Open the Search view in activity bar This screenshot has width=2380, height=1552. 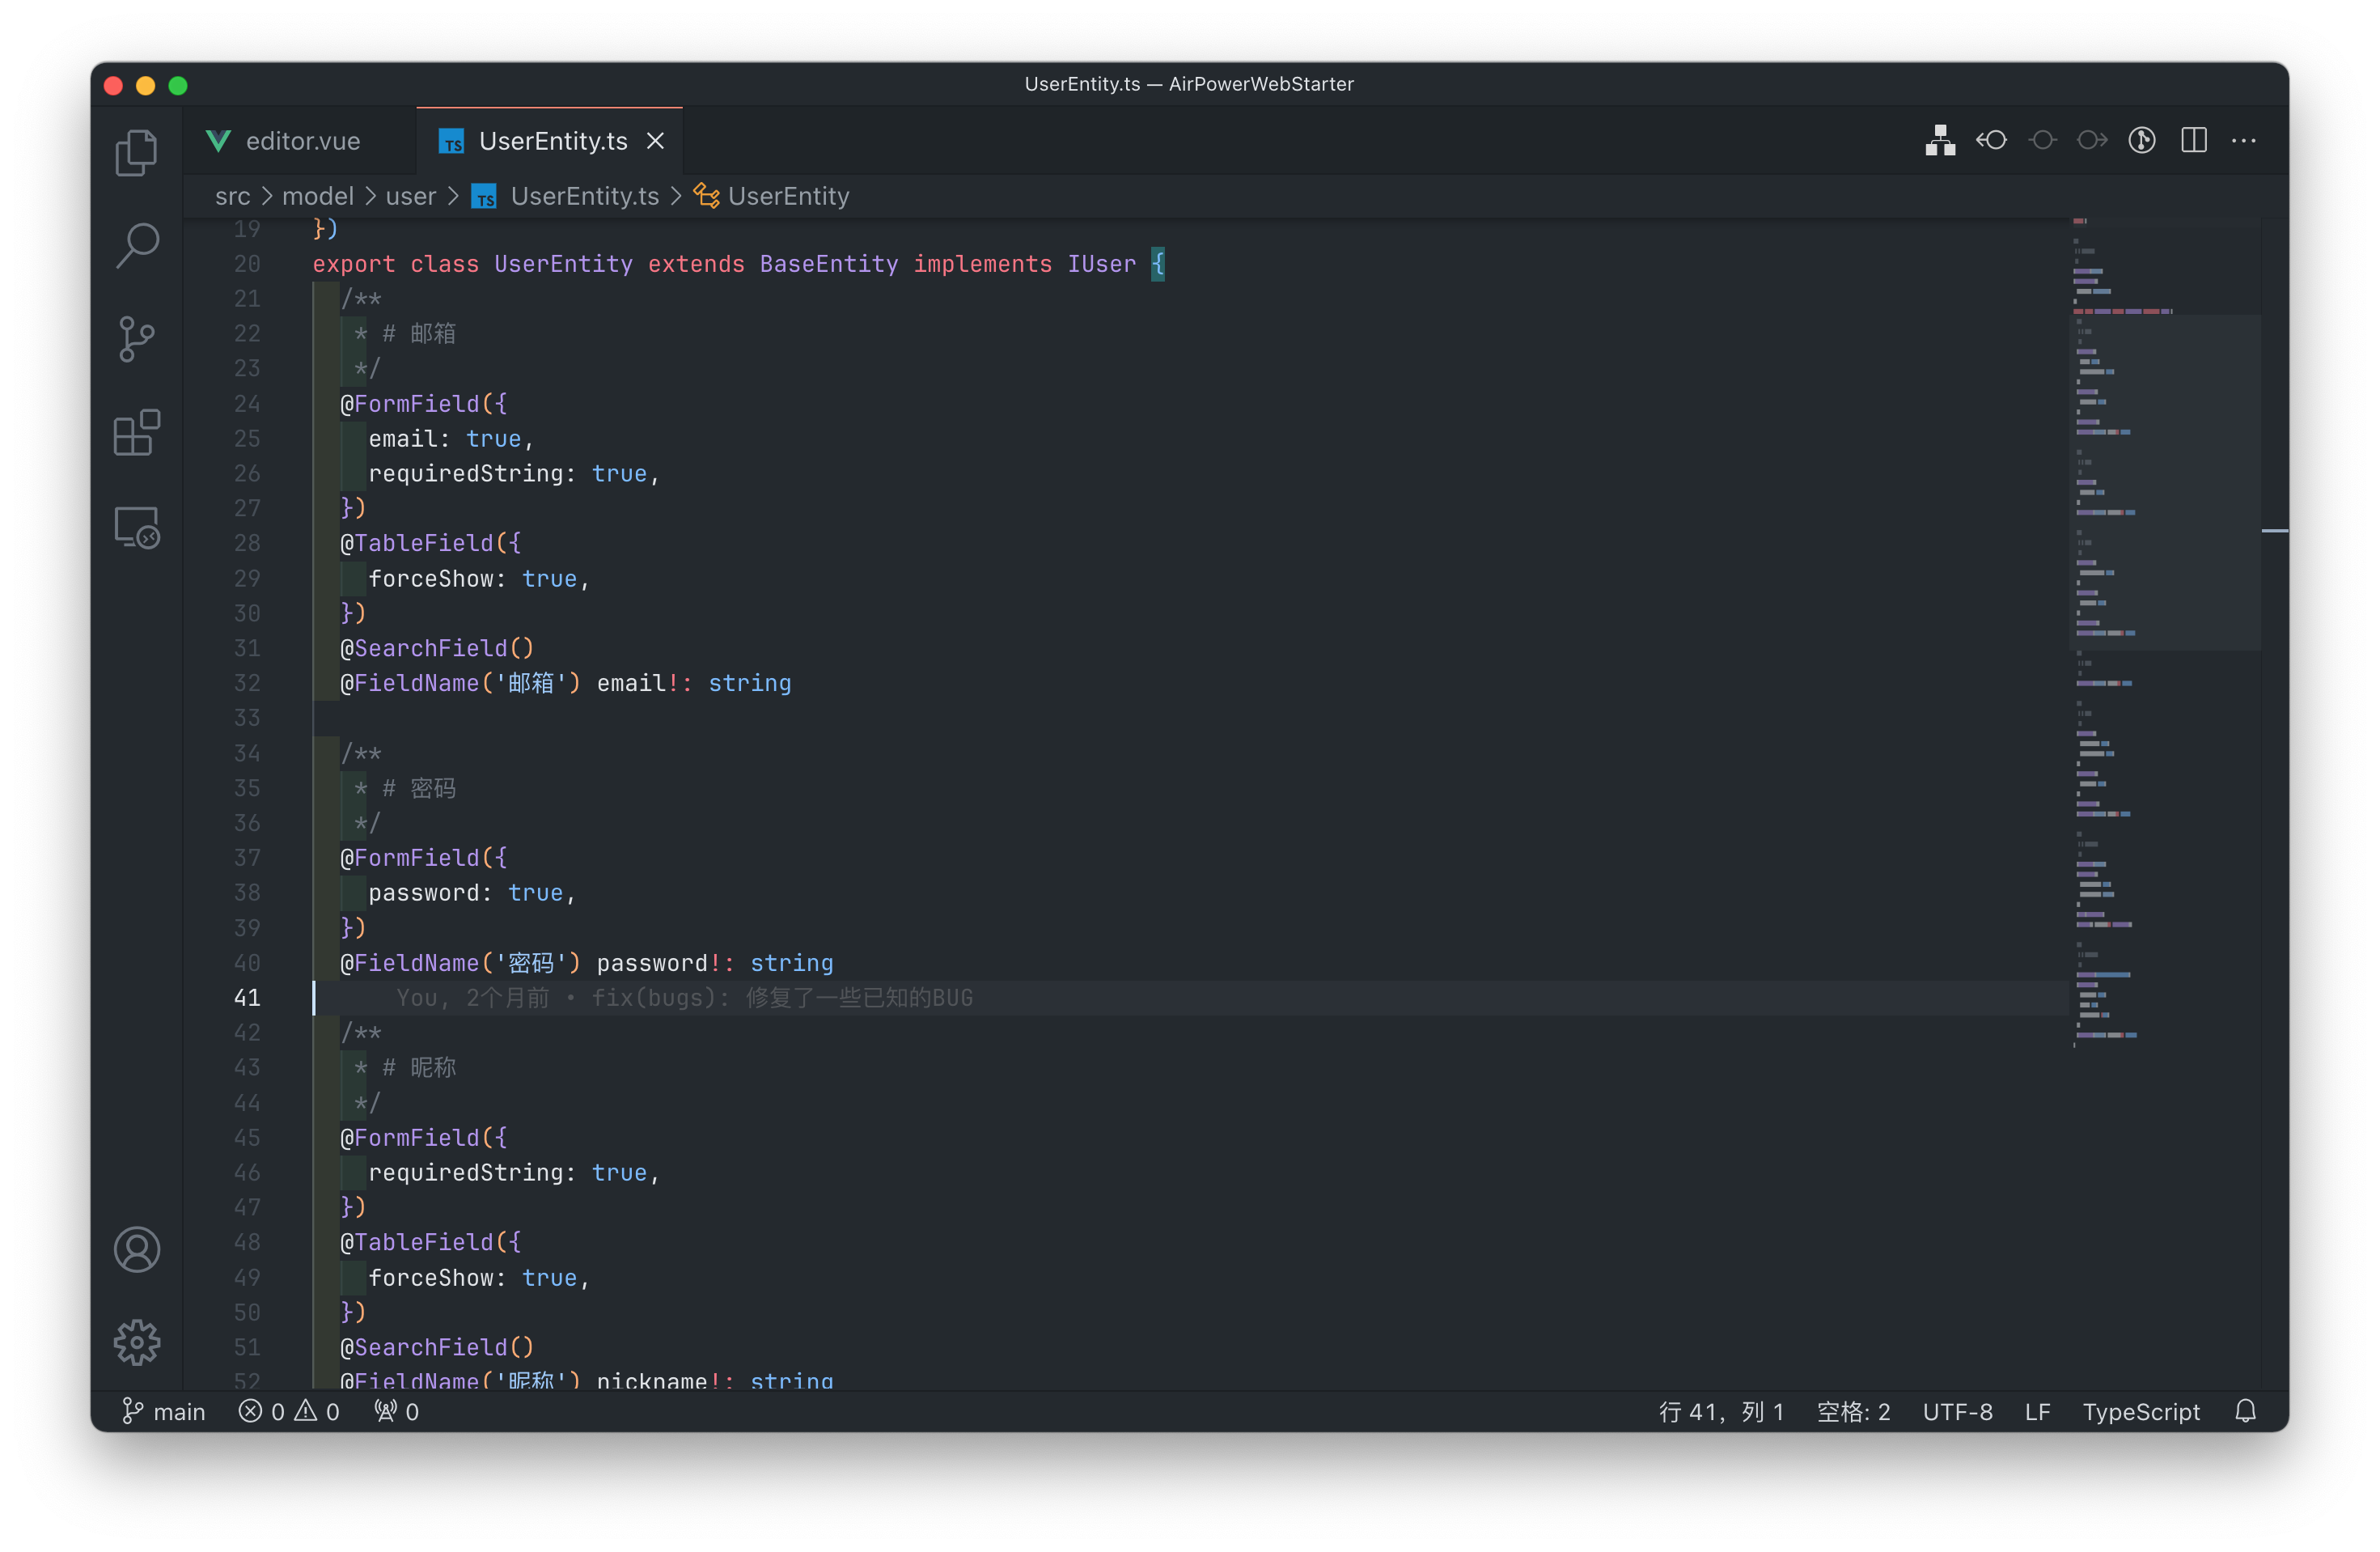click(x=137, y=245)
